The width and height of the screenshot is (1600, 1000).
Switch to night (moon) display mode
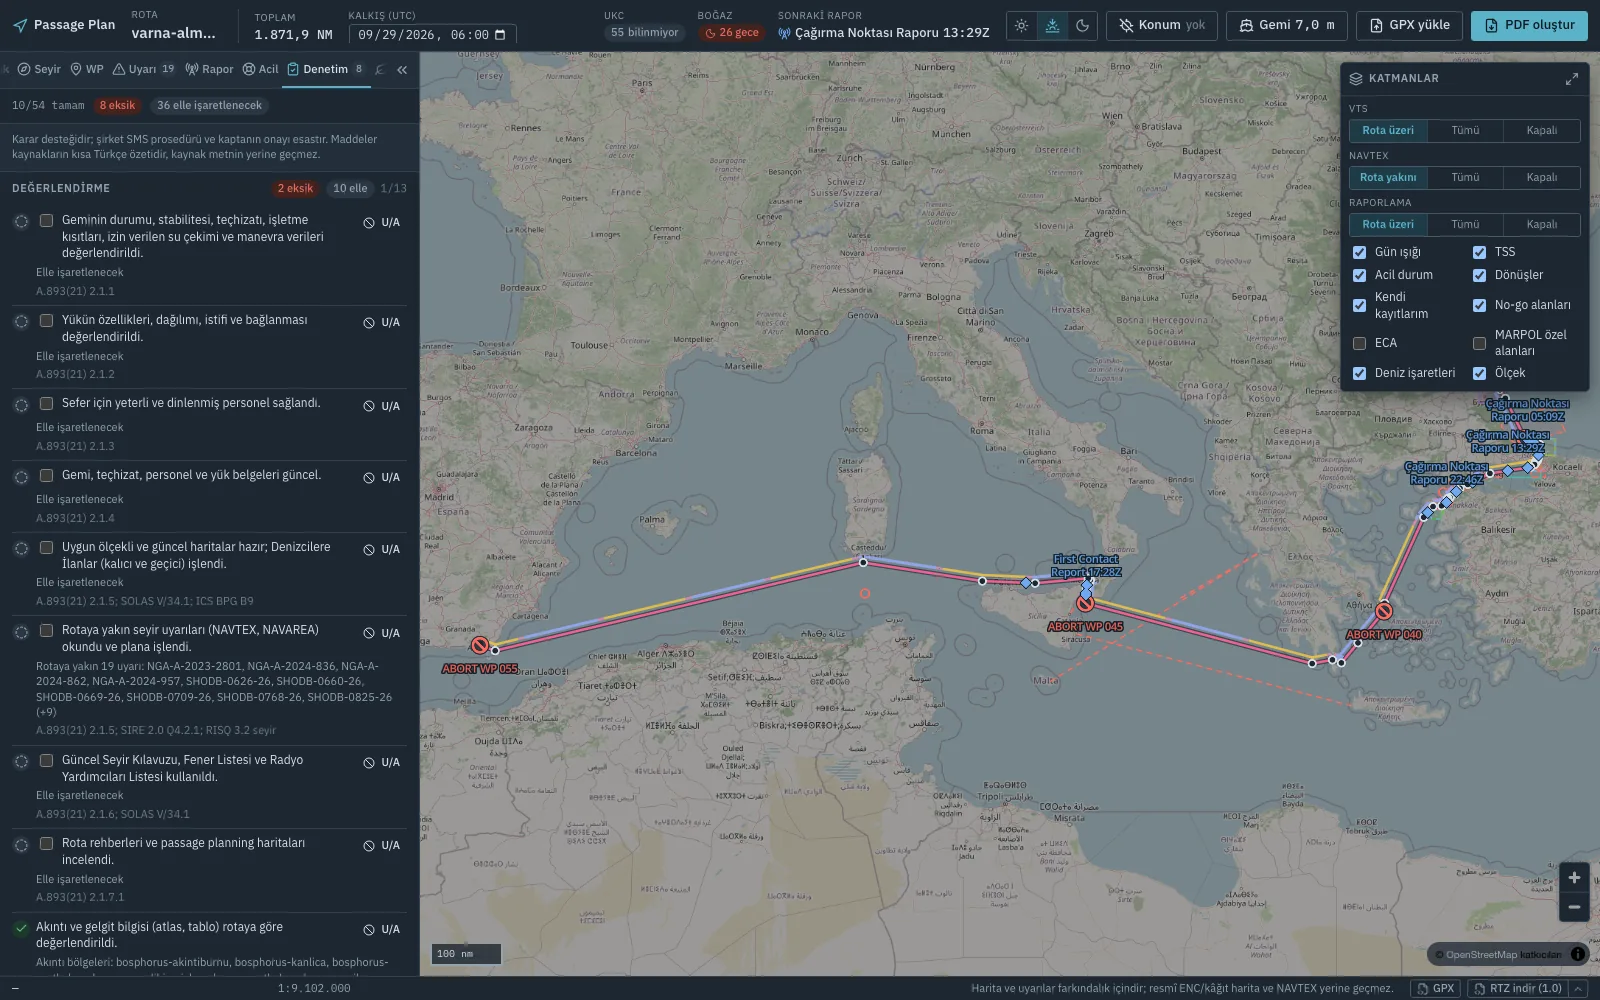coord(1083,26)
